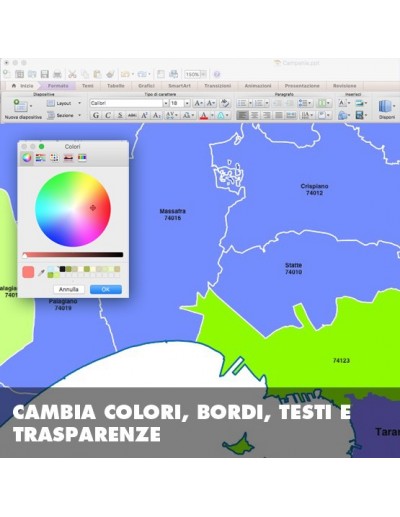This screenshot has width=400, height=517.
Task: Open the Grafici tab
Action: pos(146,86)
